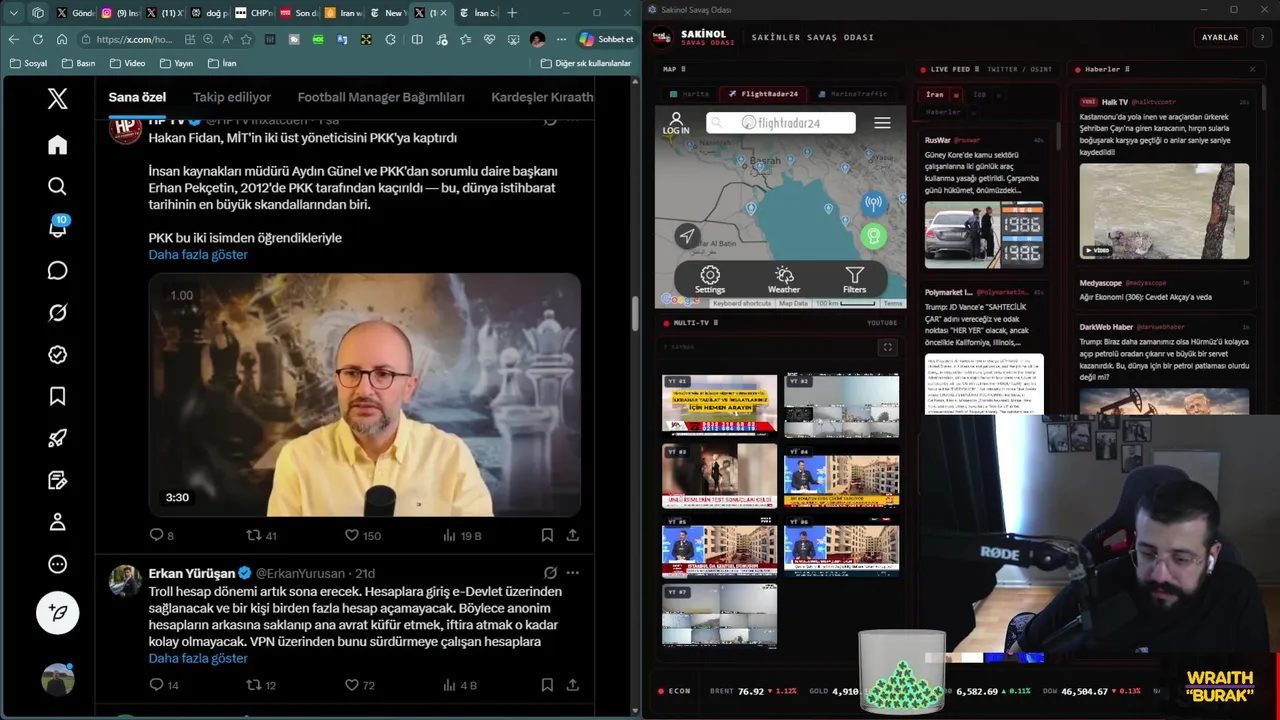Select MarineTraffic map tab

tap(852, 94)
